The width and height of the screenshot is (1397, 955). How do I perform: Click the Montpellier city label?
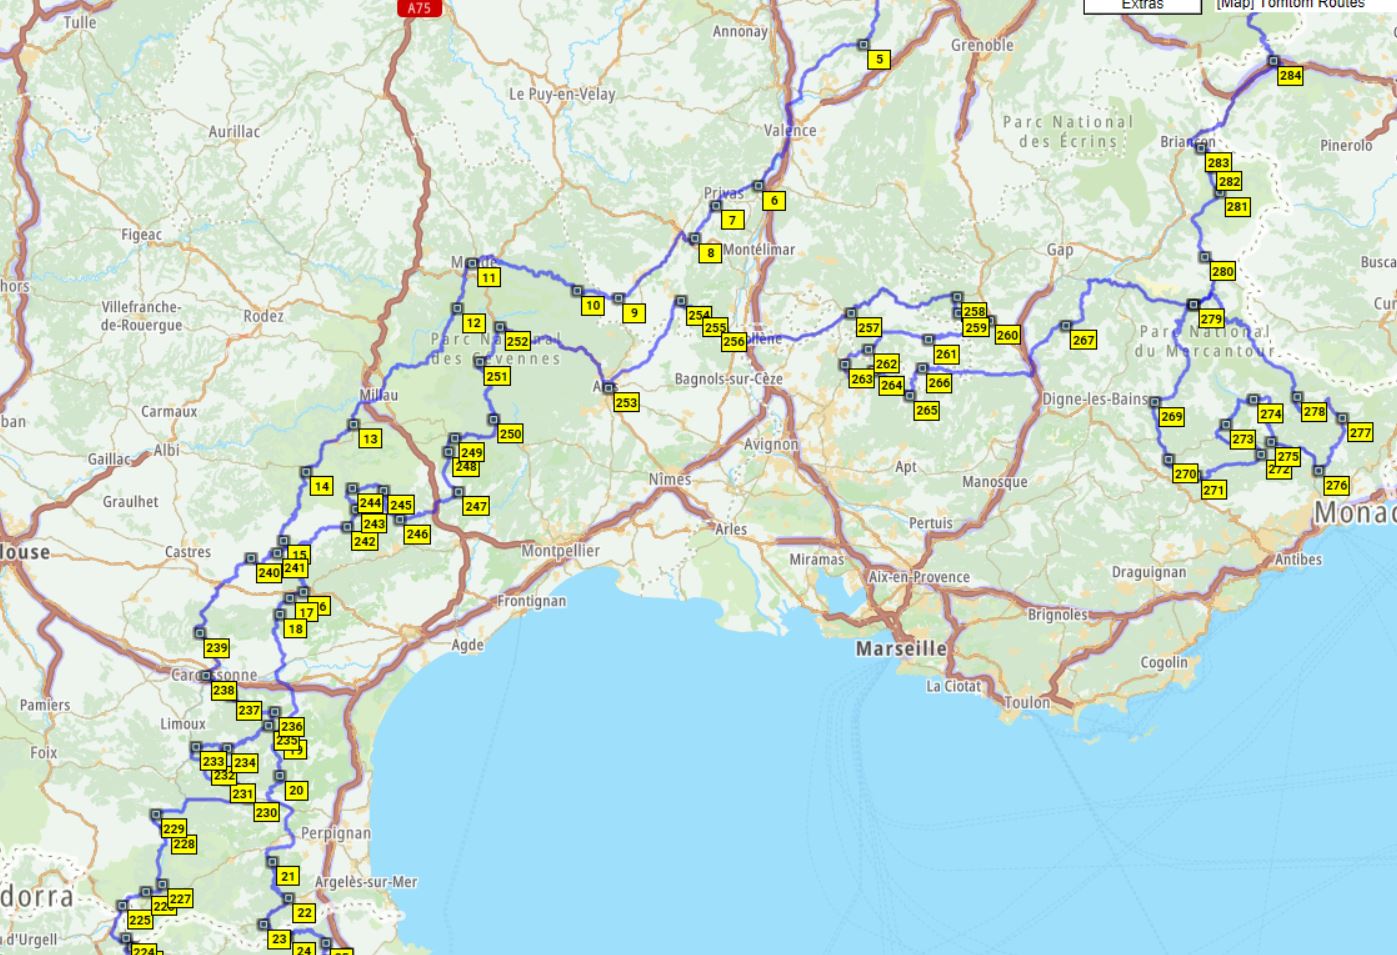point(560,551)
